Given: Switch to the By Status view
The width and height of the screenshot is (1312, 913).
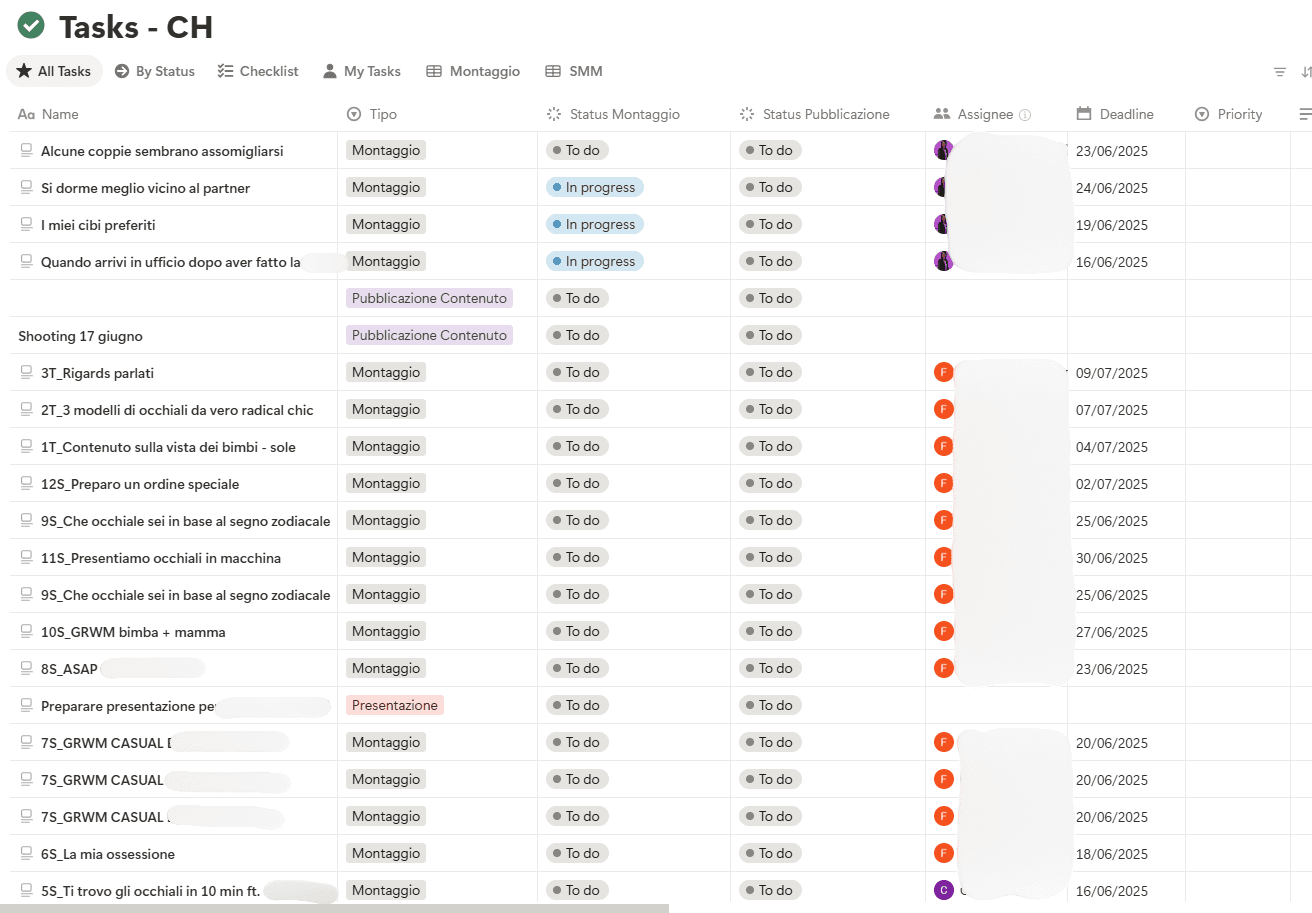Looking at the screenshot, I should point(155,71).
